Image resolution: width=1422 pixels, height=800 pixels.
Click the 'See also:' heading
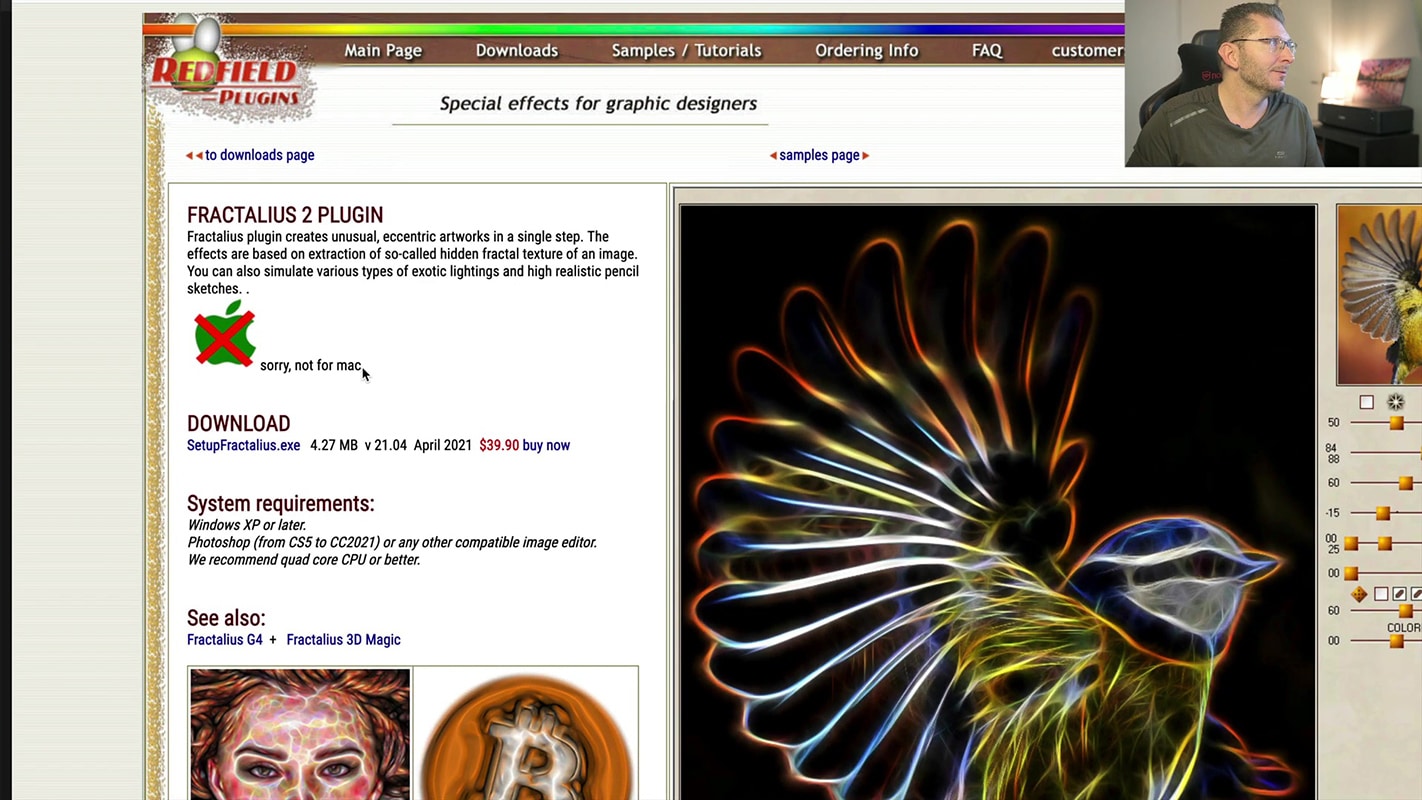click(226, 618)
